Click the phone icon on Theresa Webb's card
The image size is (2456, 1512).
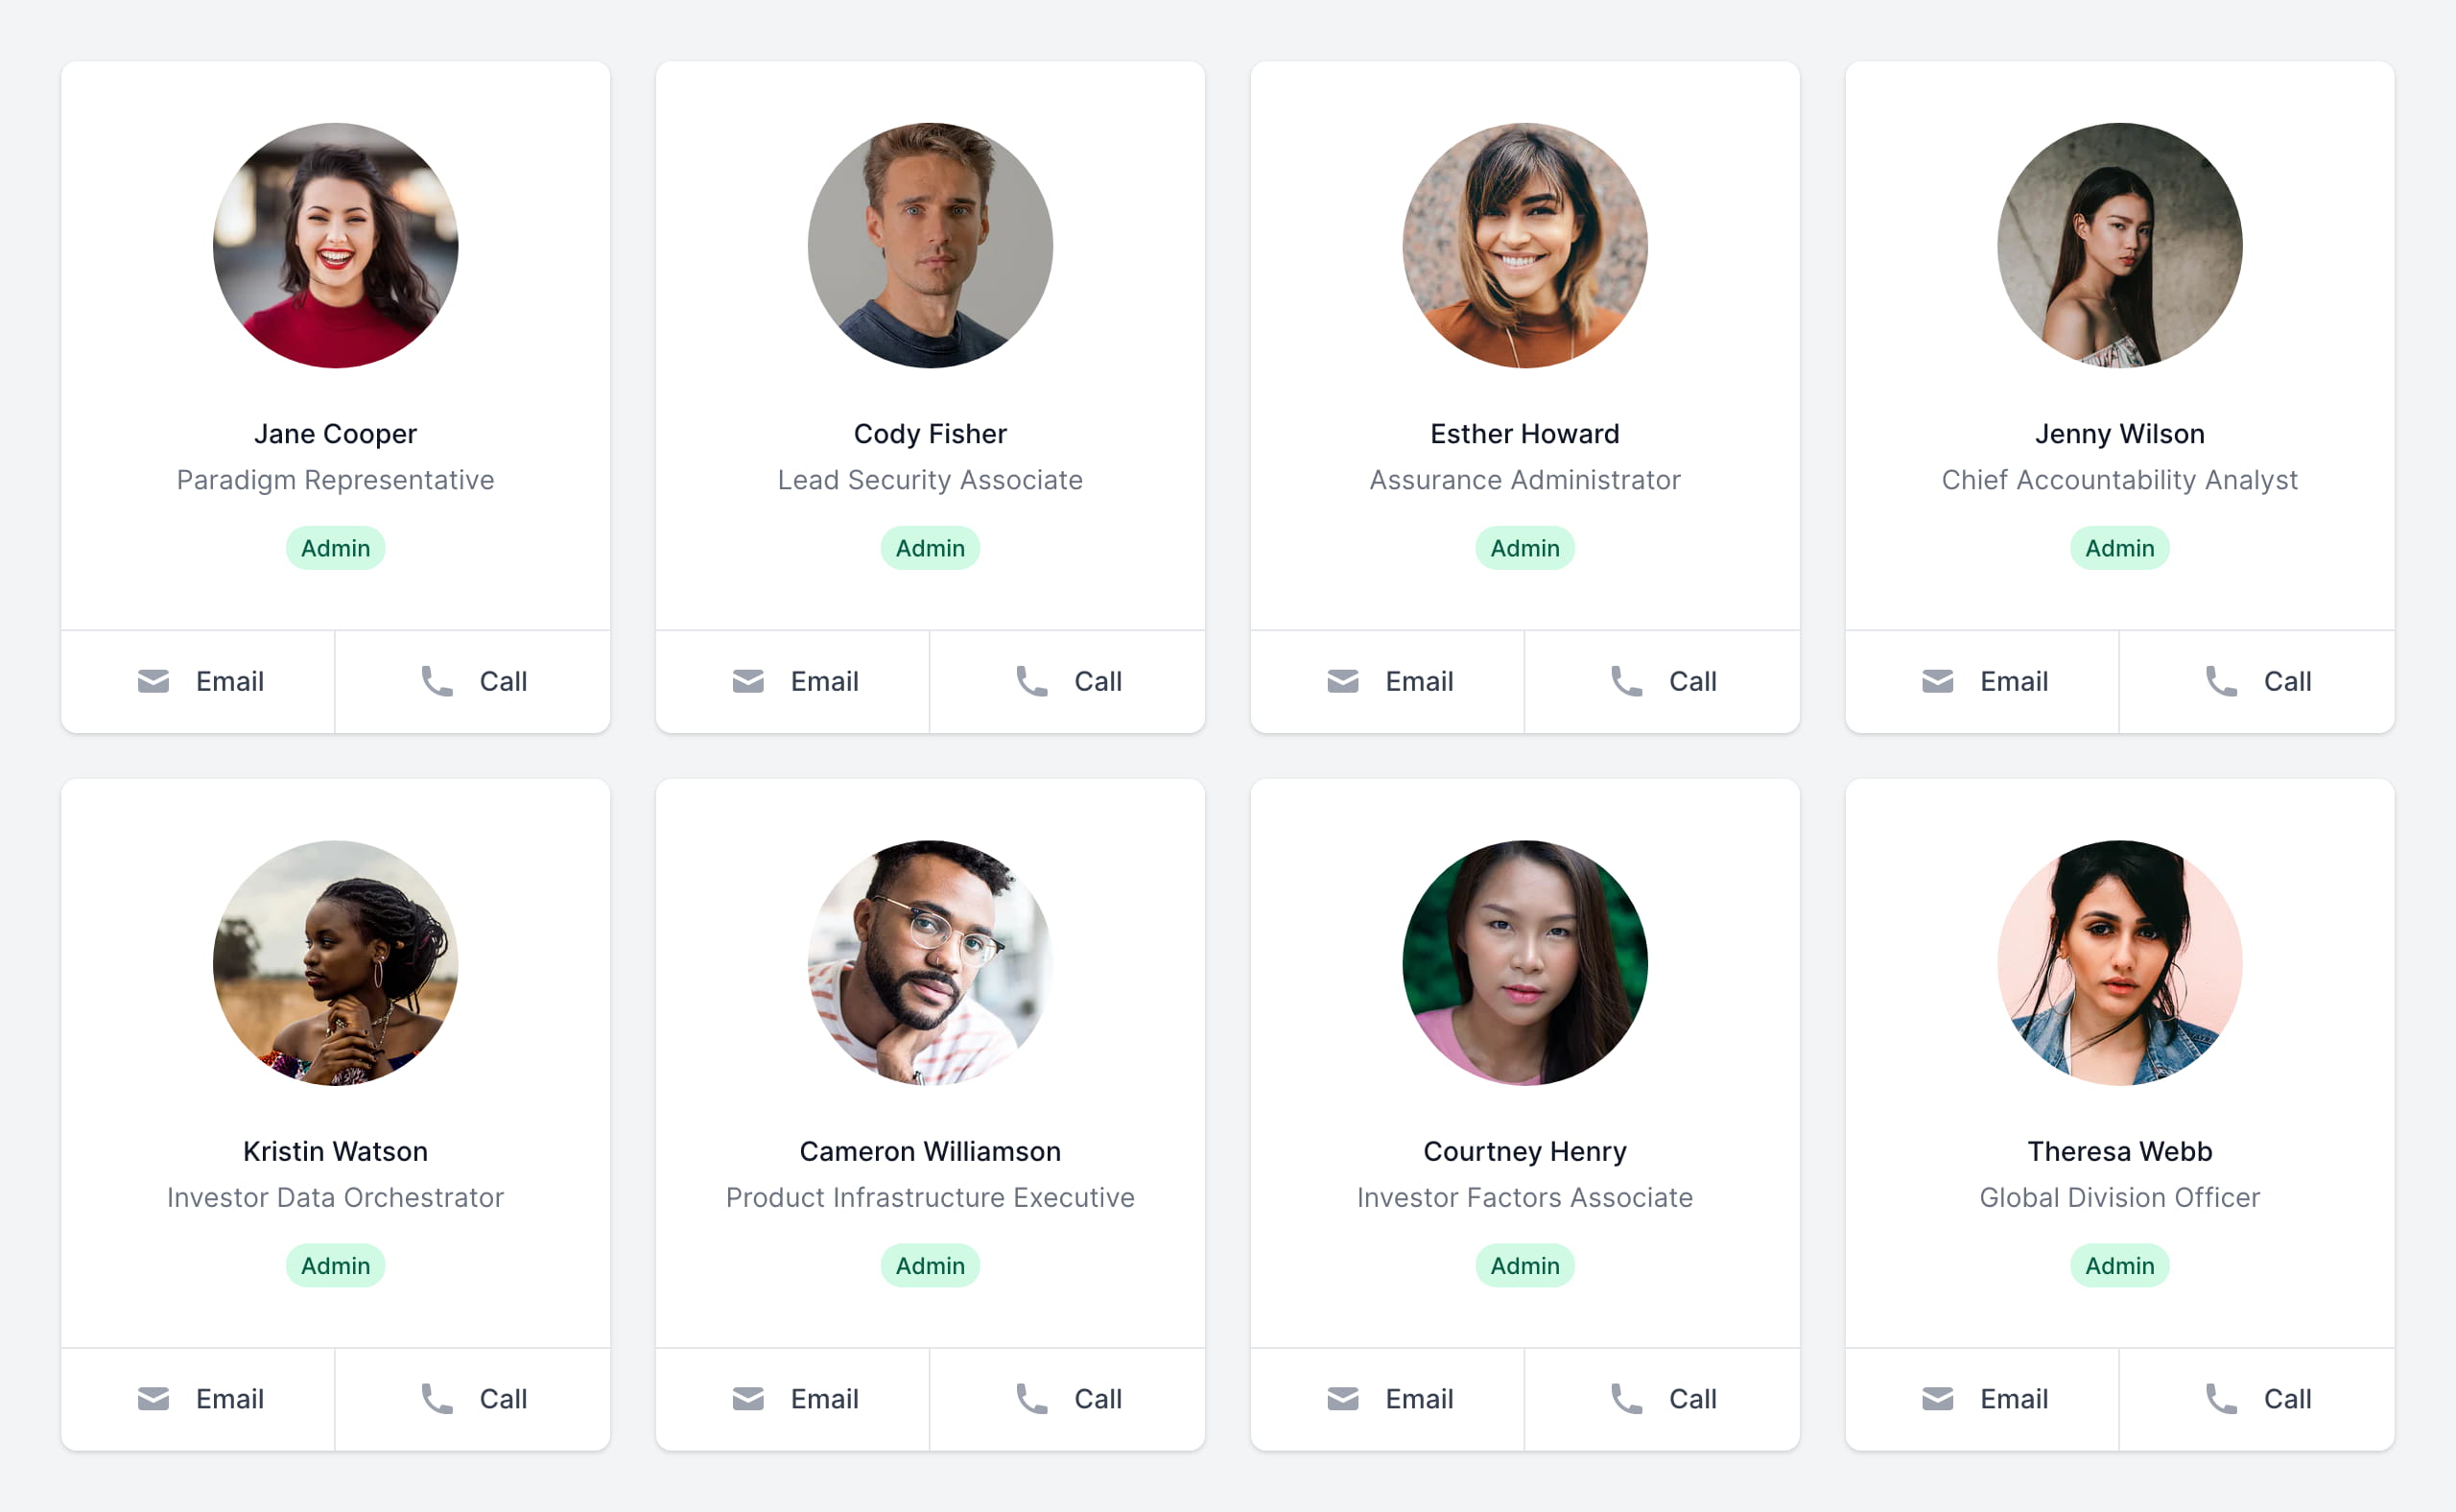[x=2221, y=1398]
